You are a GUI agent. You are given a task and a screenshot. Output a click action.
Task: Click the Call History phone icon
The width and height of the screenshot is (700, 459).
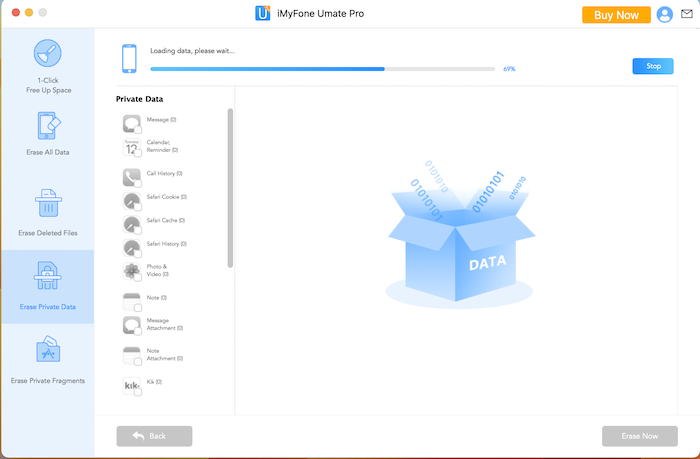(x=131, y=177)
